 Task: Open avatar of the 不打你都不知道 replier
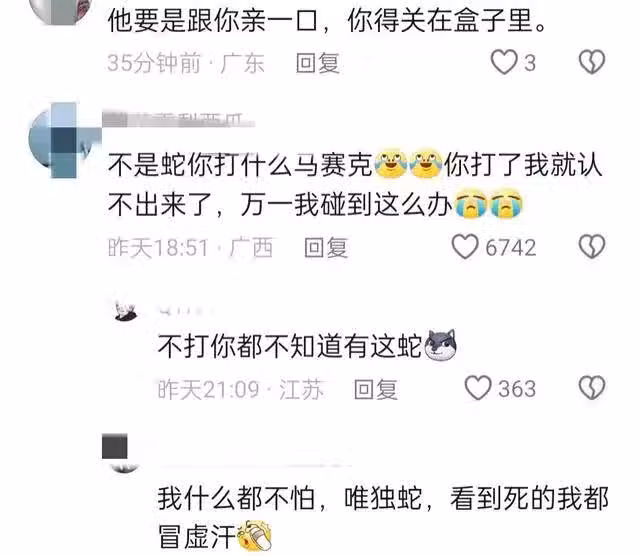[x=125, y=311]
